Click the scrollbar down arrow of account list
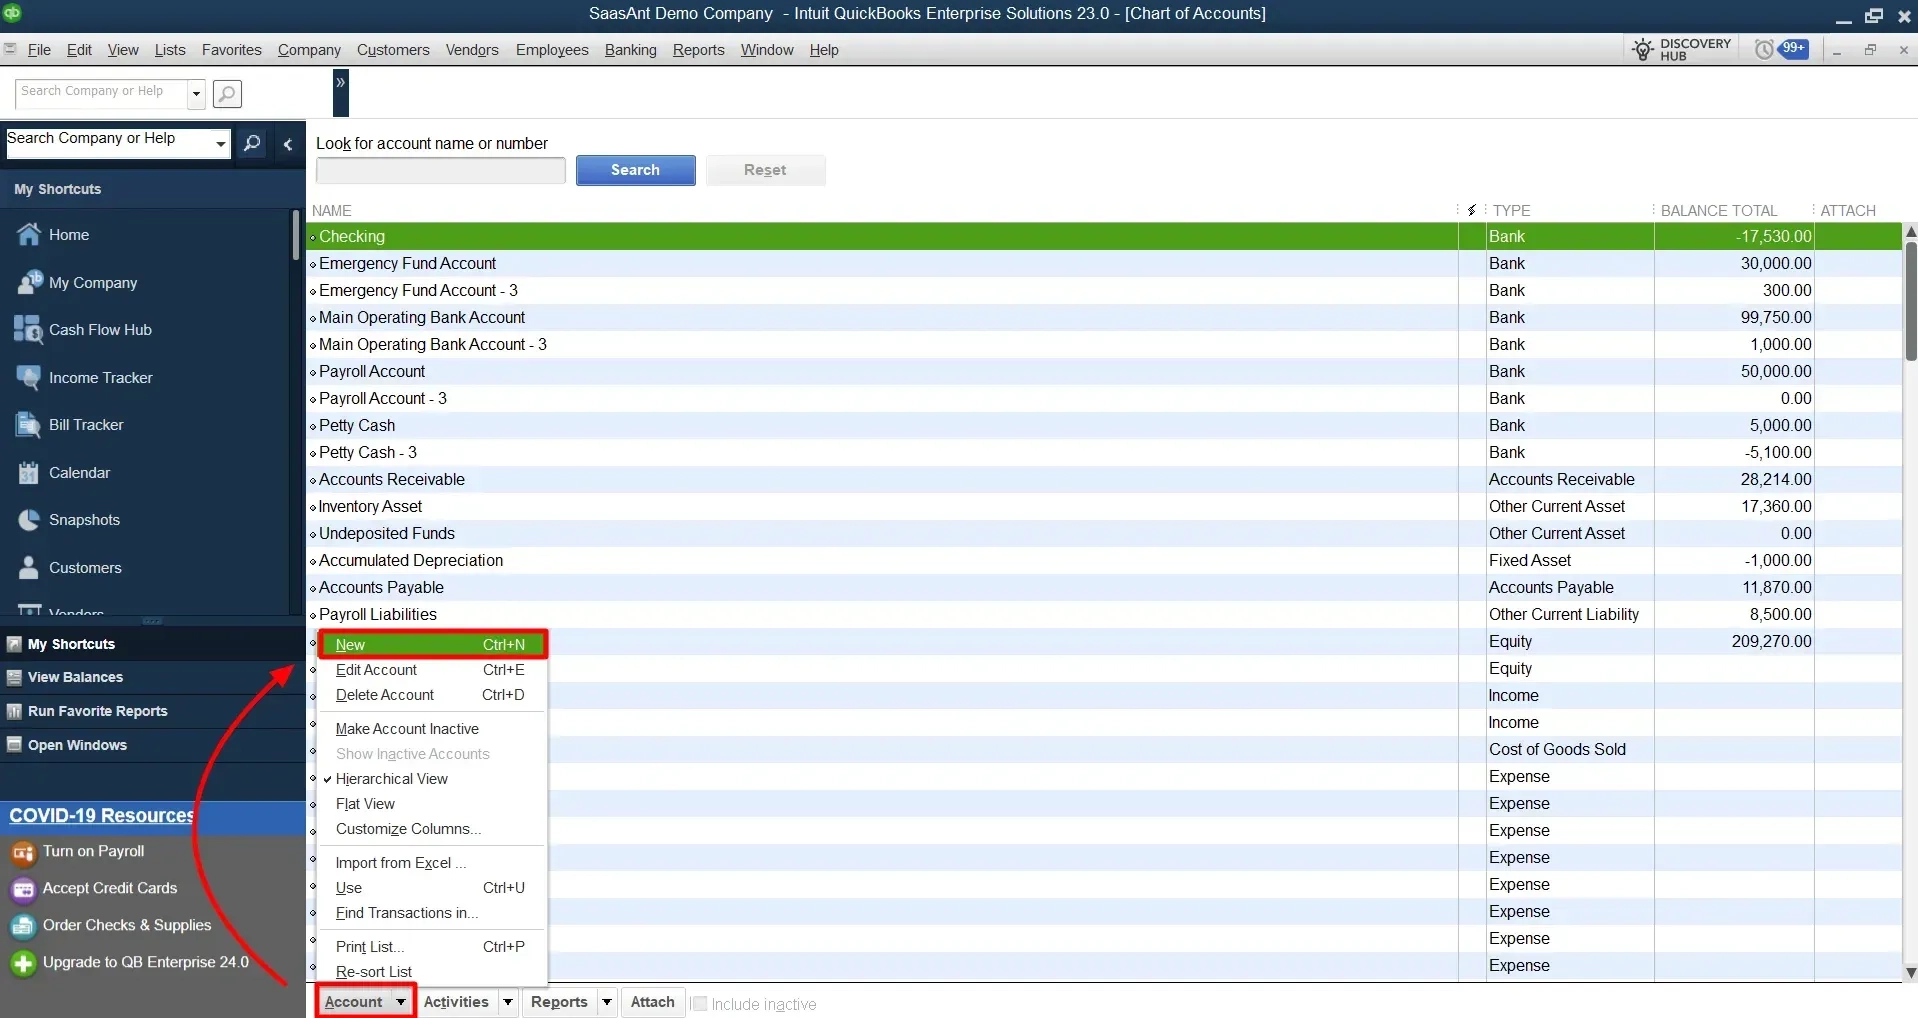The image size is (1918, 1018). point(1910,972)
